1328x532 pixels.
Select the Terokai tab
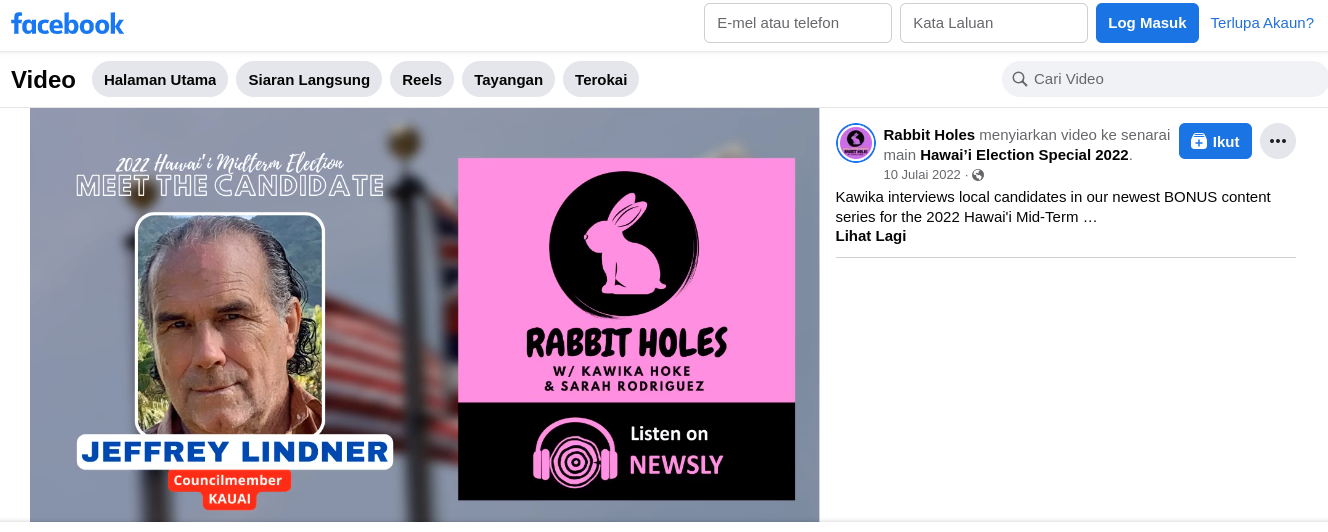tap(601, 79)
